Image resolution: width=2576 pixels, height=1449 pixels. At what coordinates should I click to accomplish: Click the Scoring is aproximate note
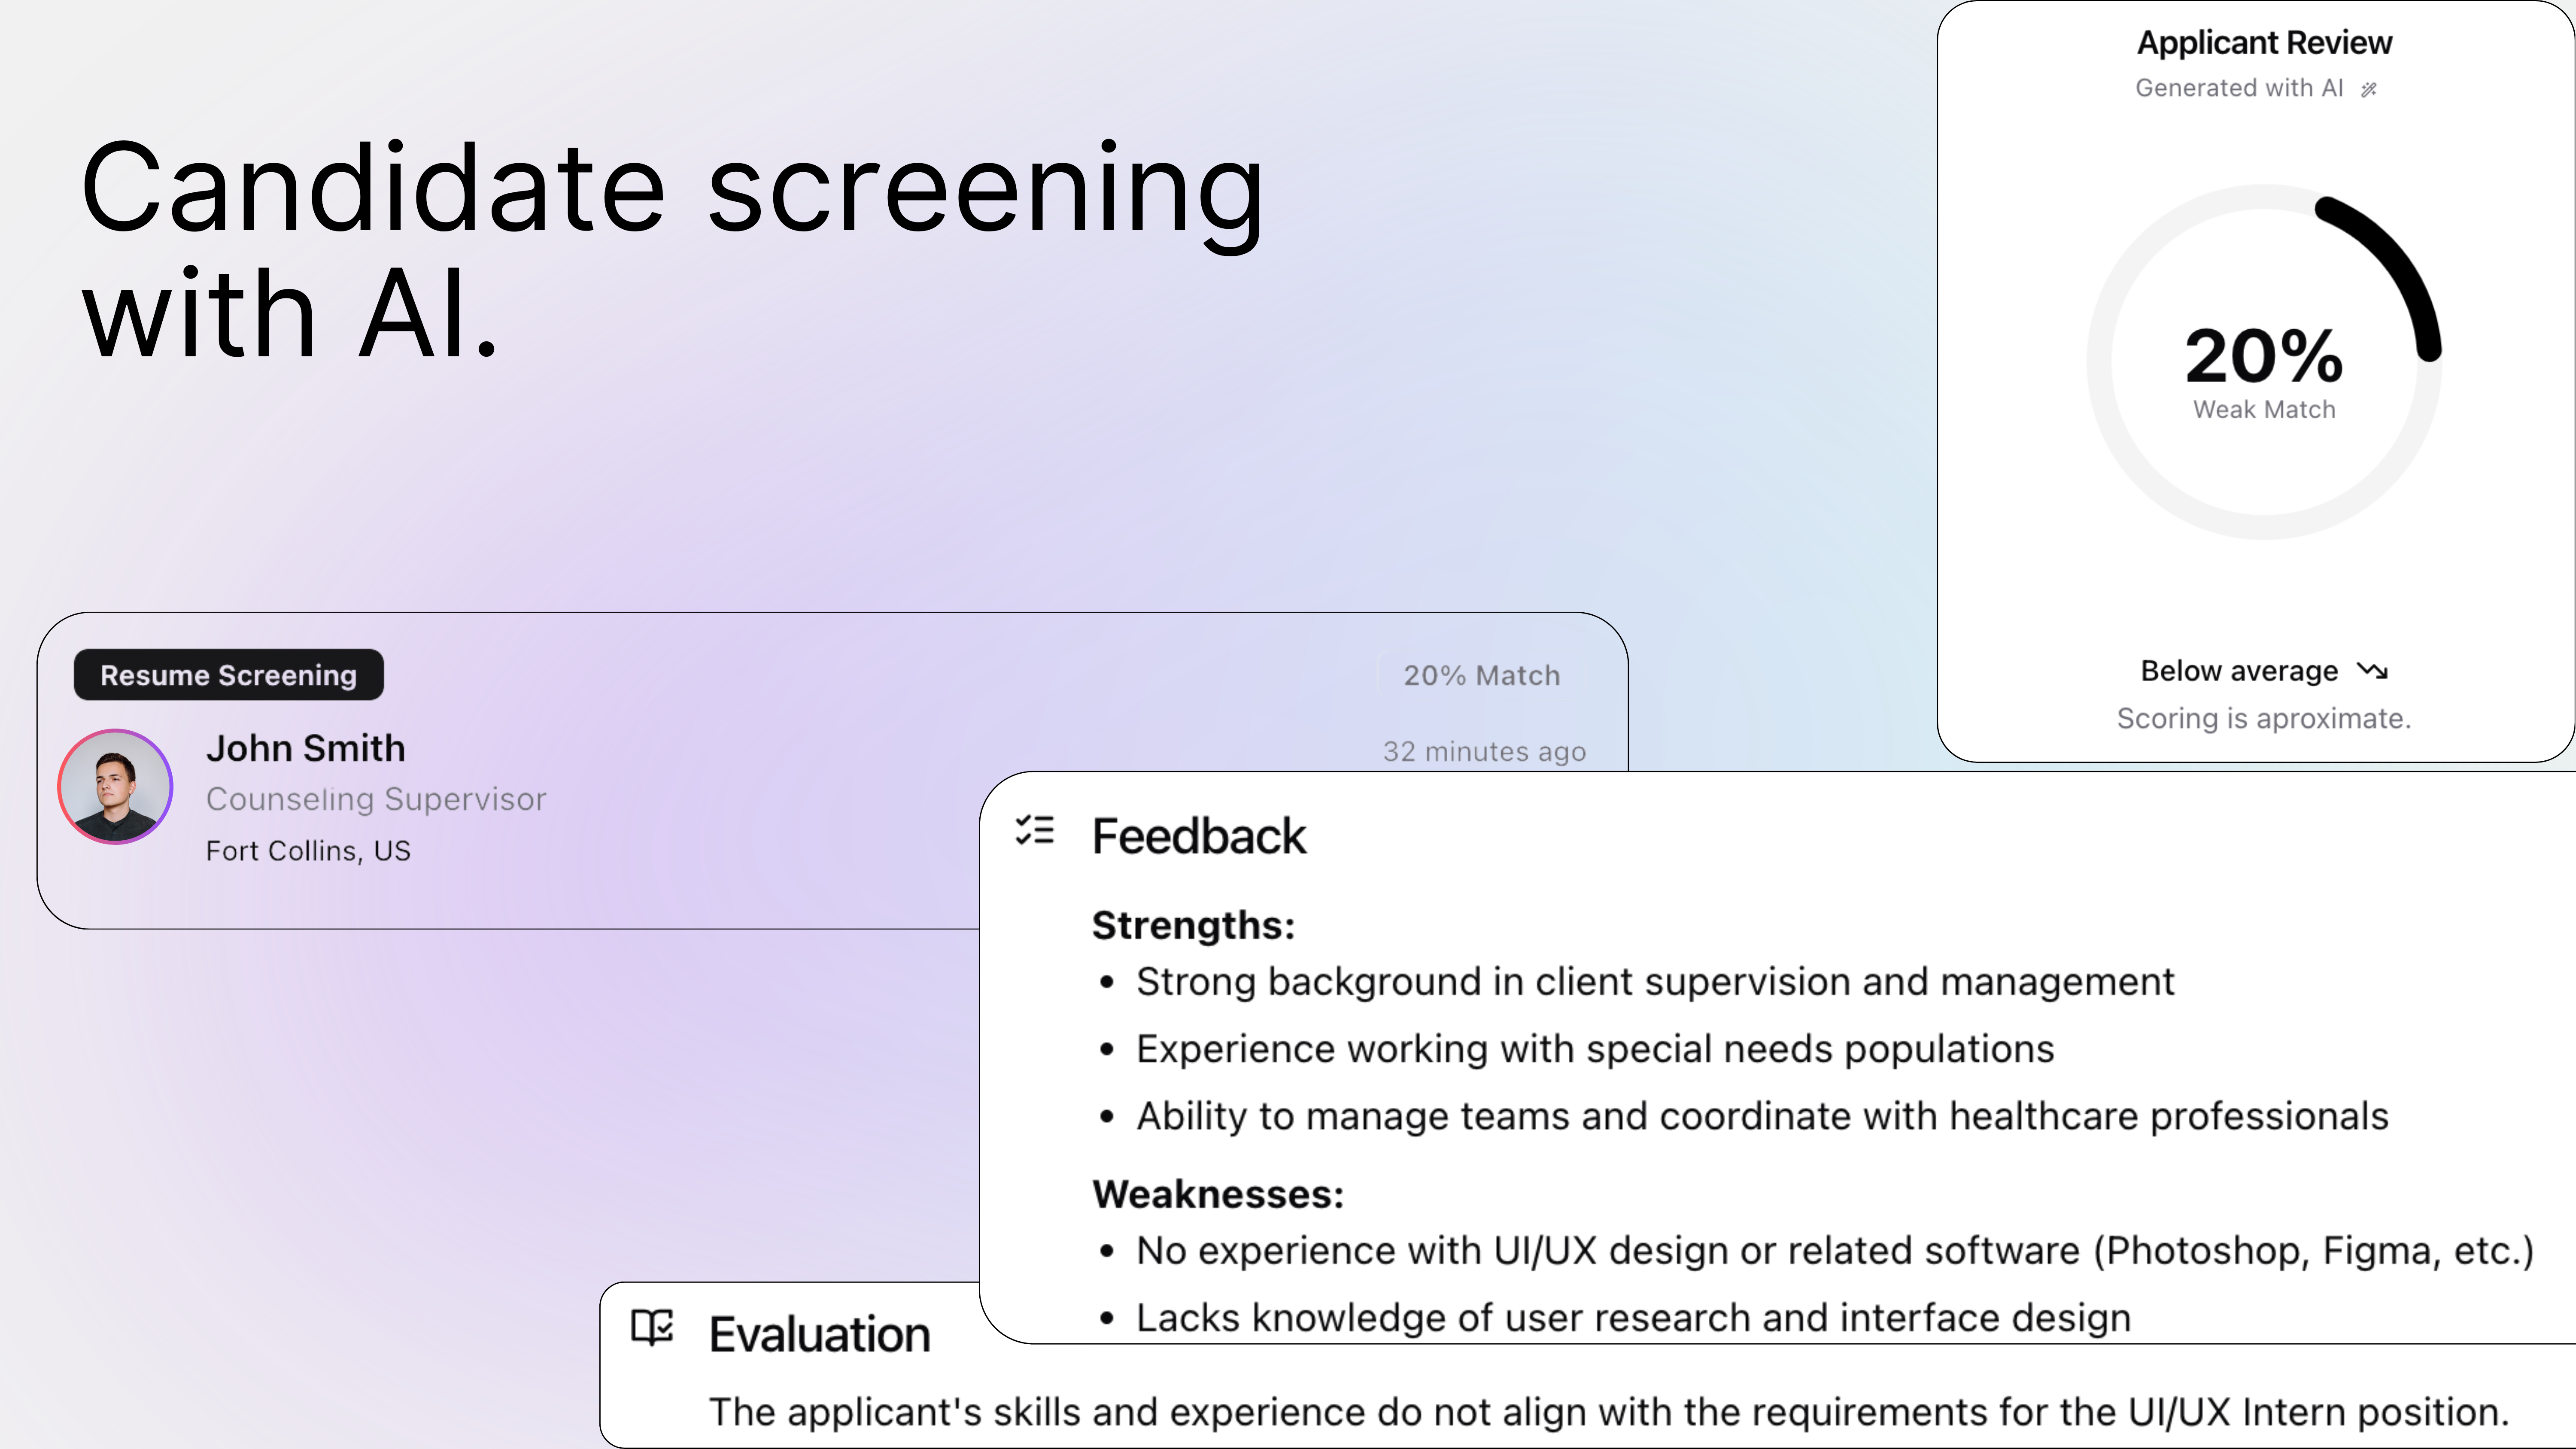point(2264,719)
